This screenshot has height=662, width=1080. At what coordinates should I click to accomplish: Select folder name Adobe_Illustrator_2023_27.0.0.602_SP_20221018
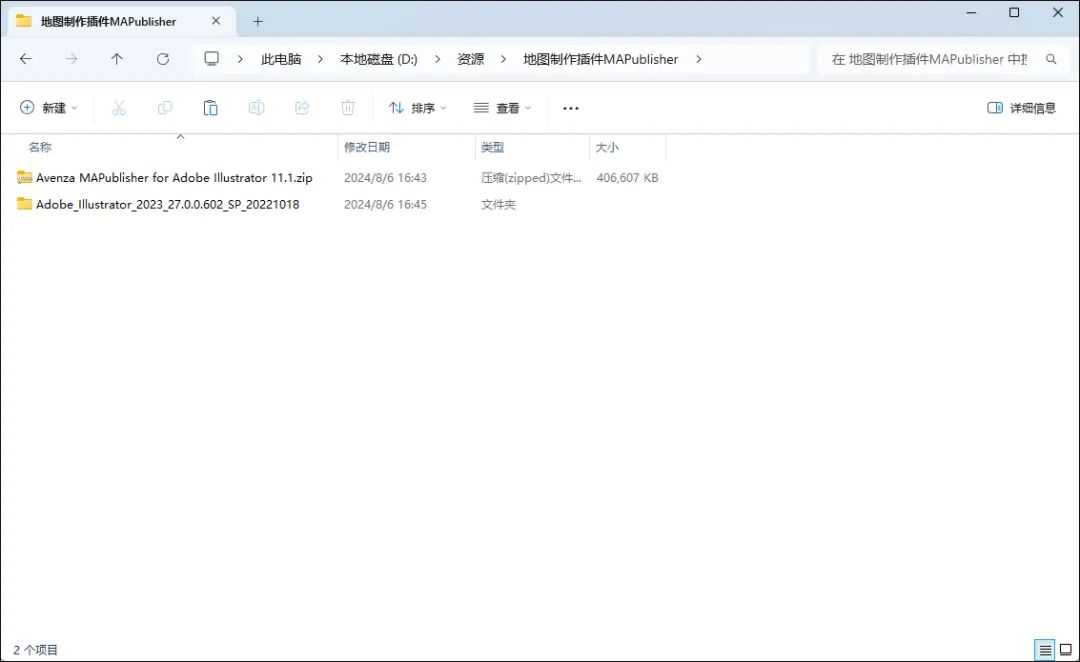[x=167, y=204]
